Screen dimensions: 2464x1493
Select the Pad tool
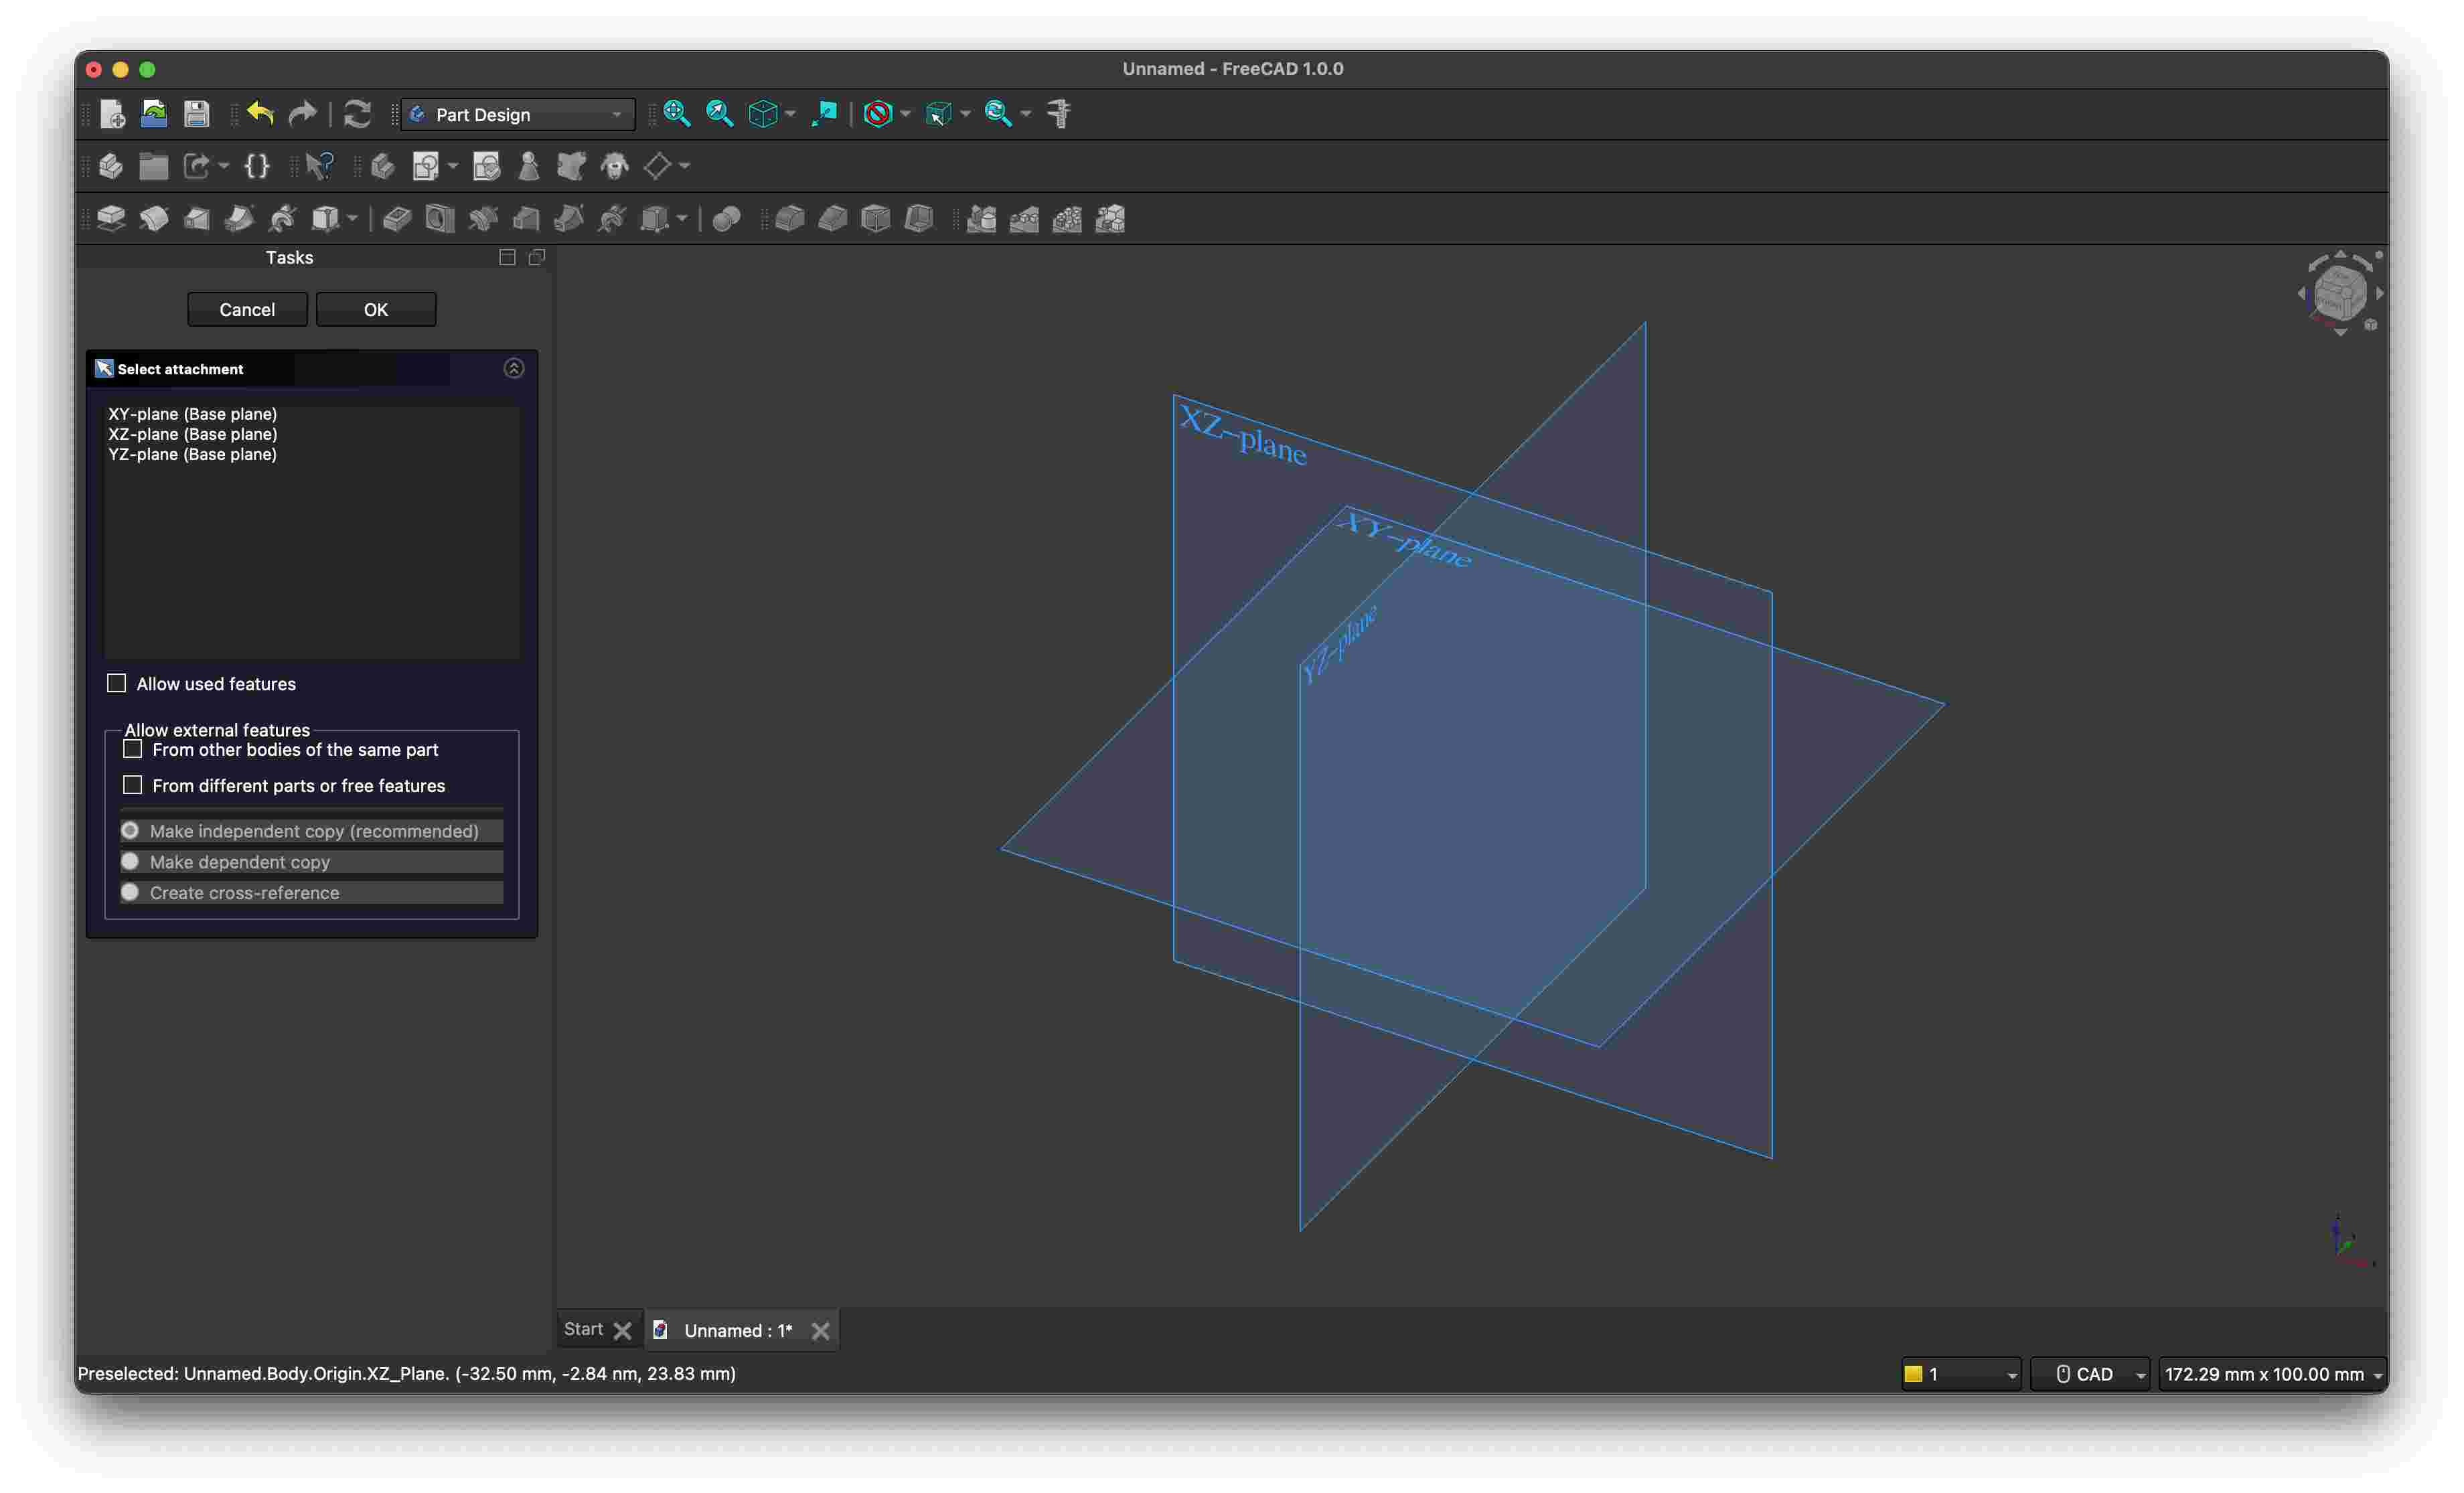click(111, 219)
